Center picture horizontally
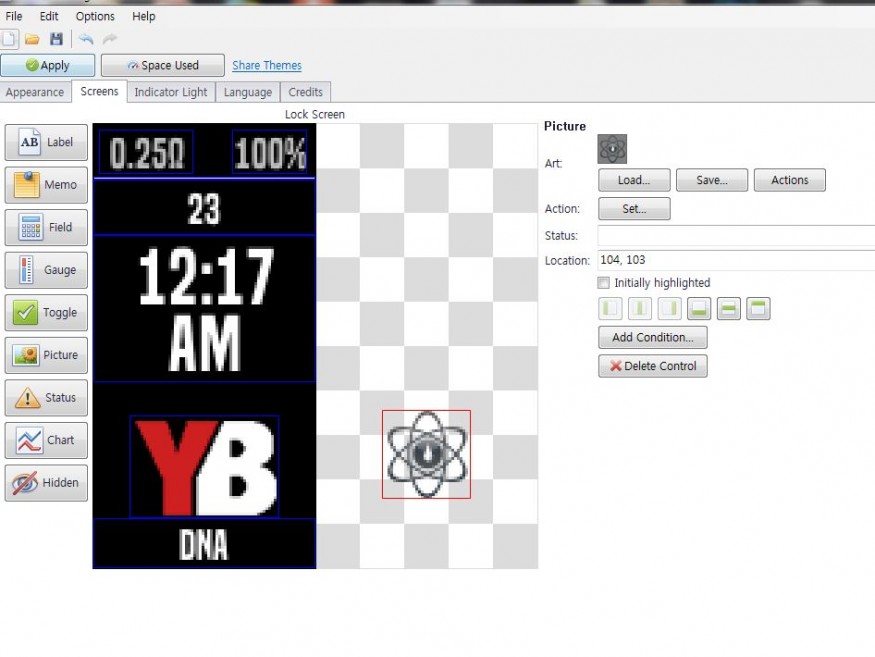This screenshot has height=657, width=875. [x=640, y=308]
